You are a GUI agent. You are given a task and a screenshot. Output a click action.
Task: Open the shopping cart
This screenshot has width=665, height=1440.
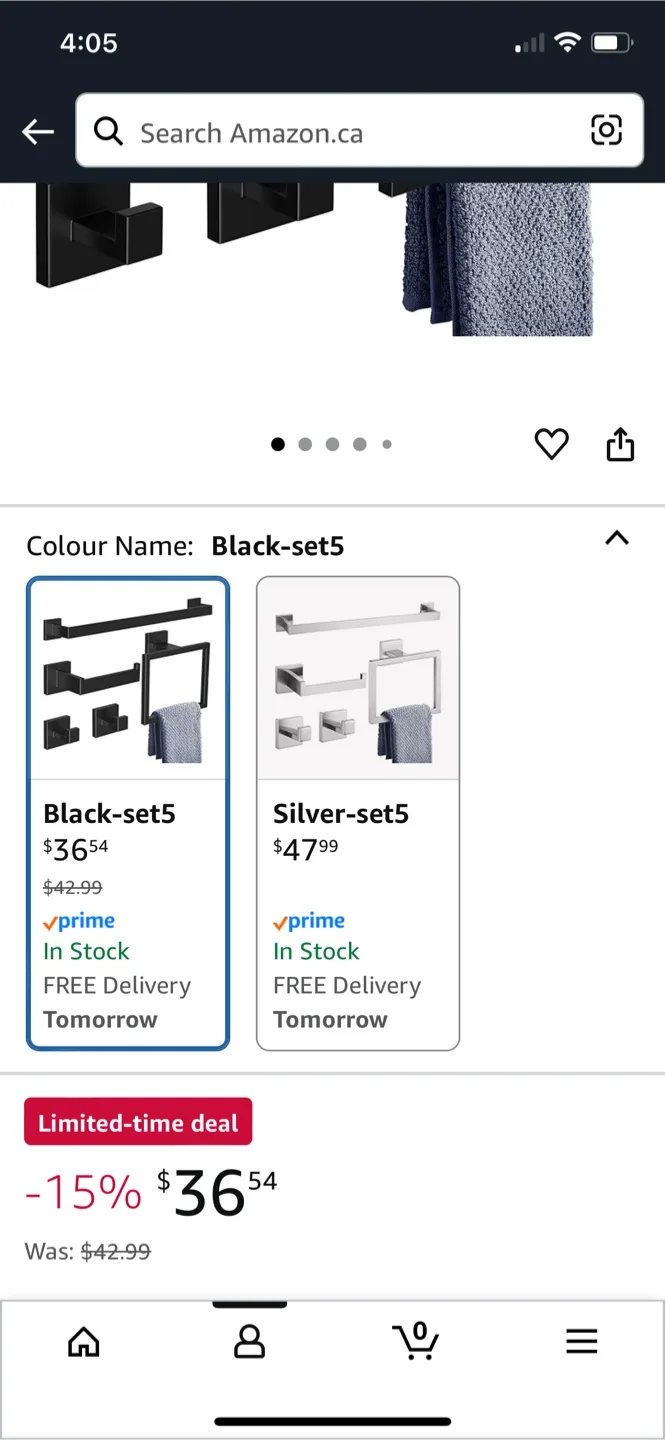coord(416,1342)
